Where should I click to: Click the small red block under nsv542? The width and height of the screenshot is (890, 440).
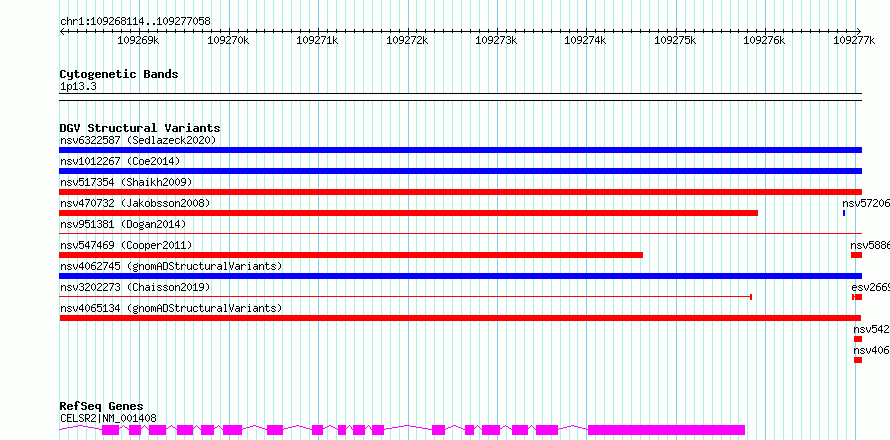coord(858,339)
